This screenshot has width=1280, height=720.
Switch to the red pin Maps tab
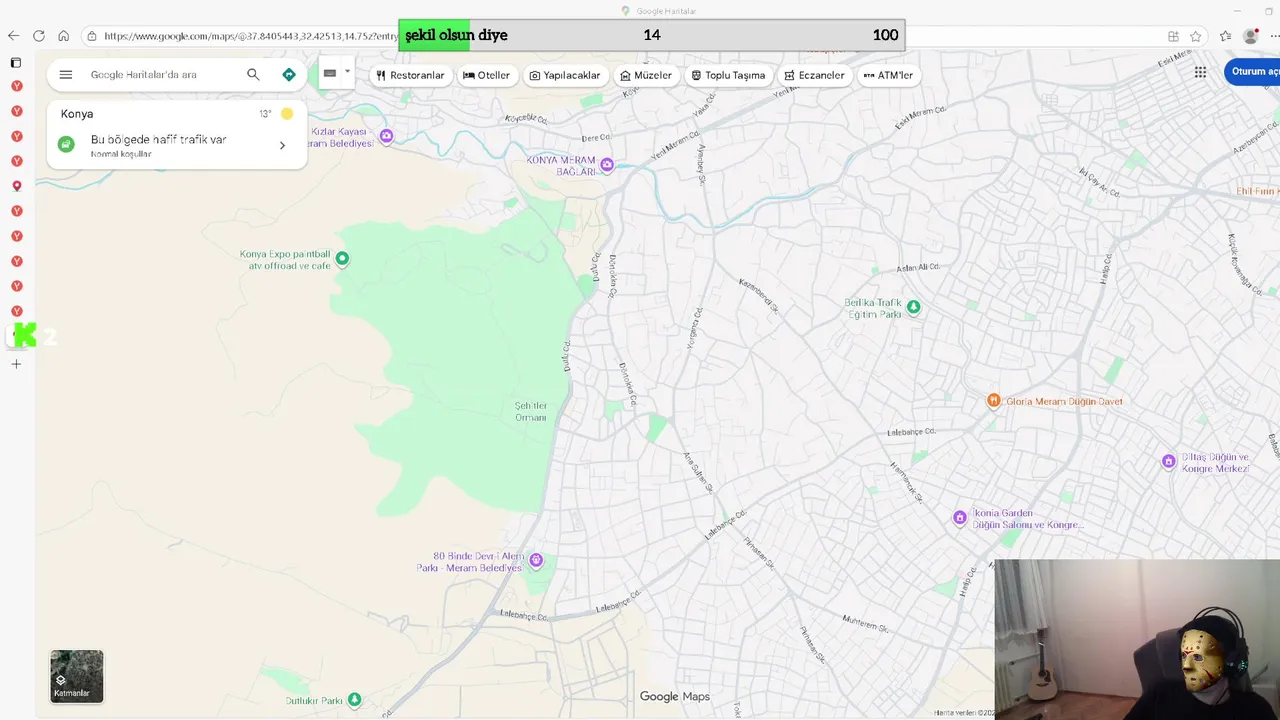[x=16, y=186]
